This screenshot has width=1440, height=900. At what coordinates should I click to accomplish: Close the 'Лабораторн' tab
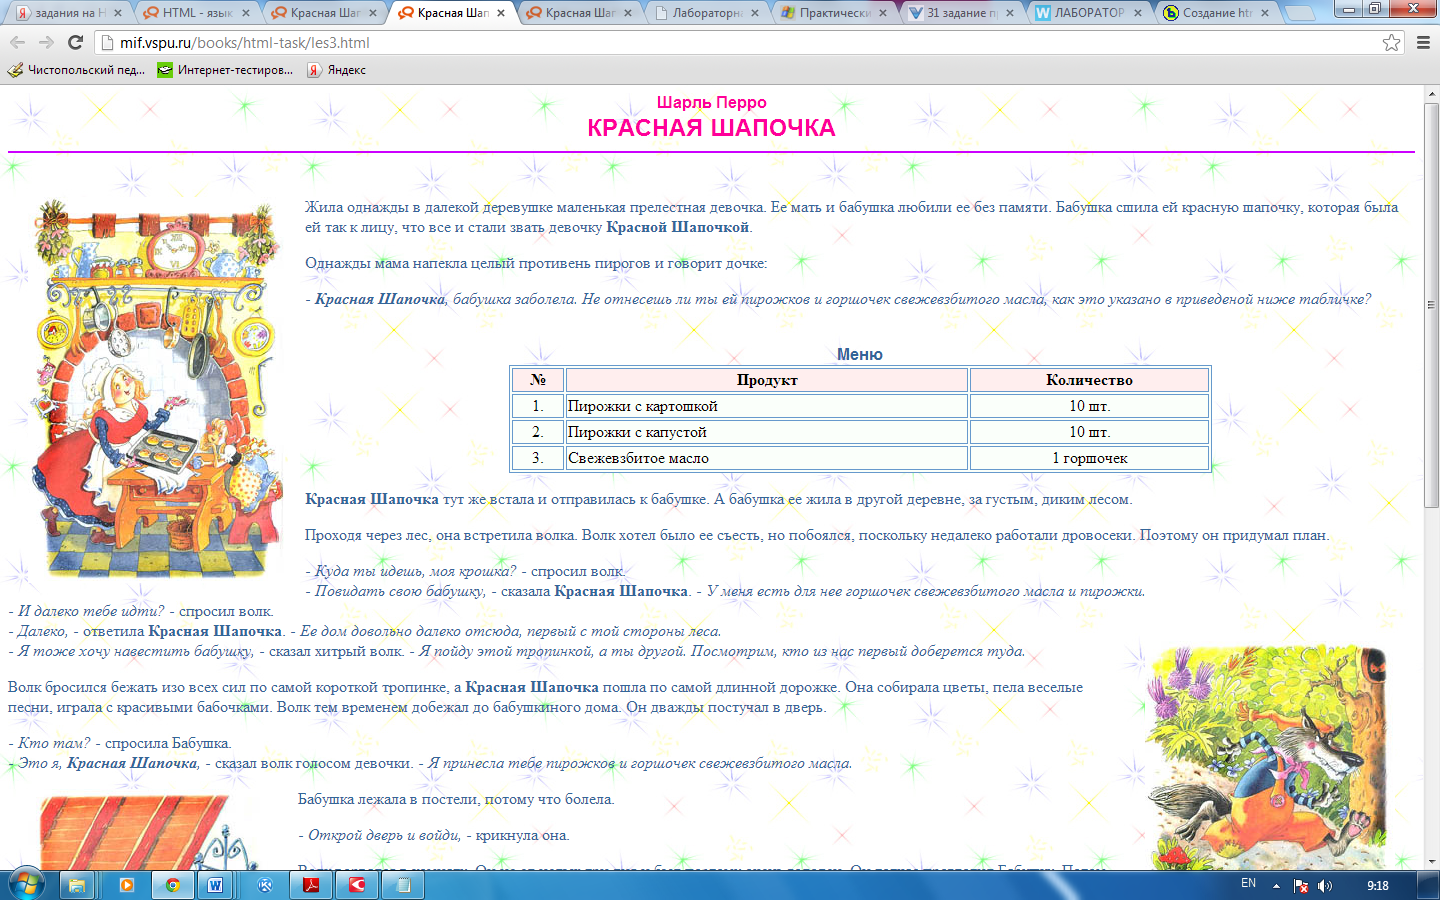click(756, 13)
